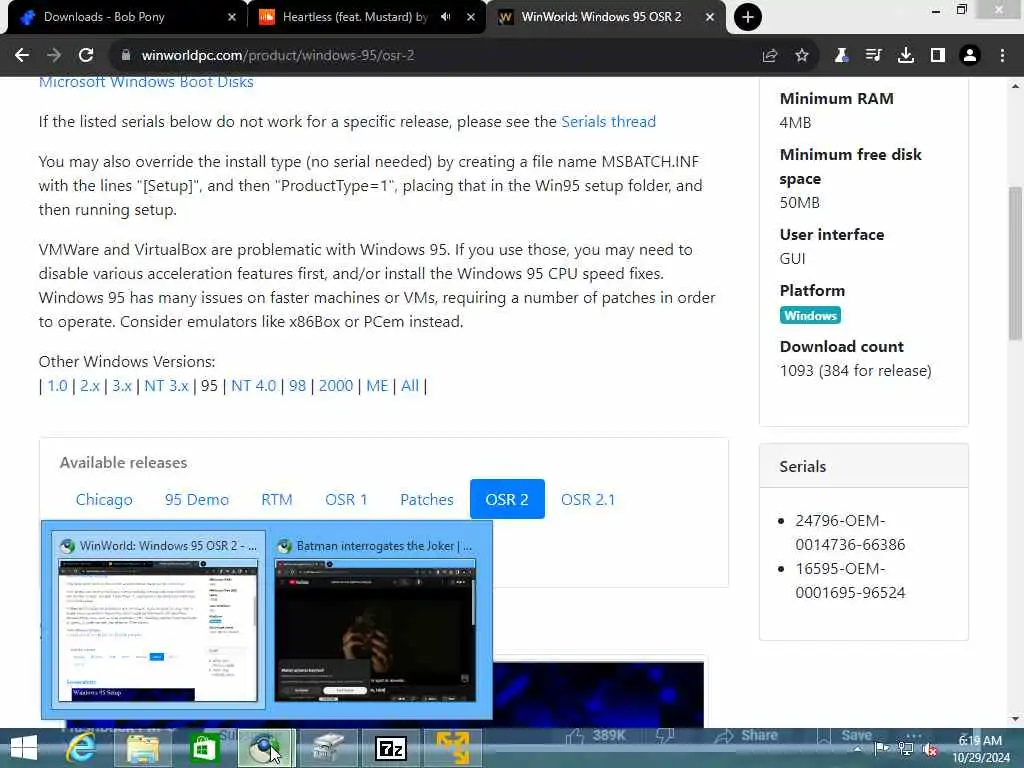Open the All Windows versions link

409,386
